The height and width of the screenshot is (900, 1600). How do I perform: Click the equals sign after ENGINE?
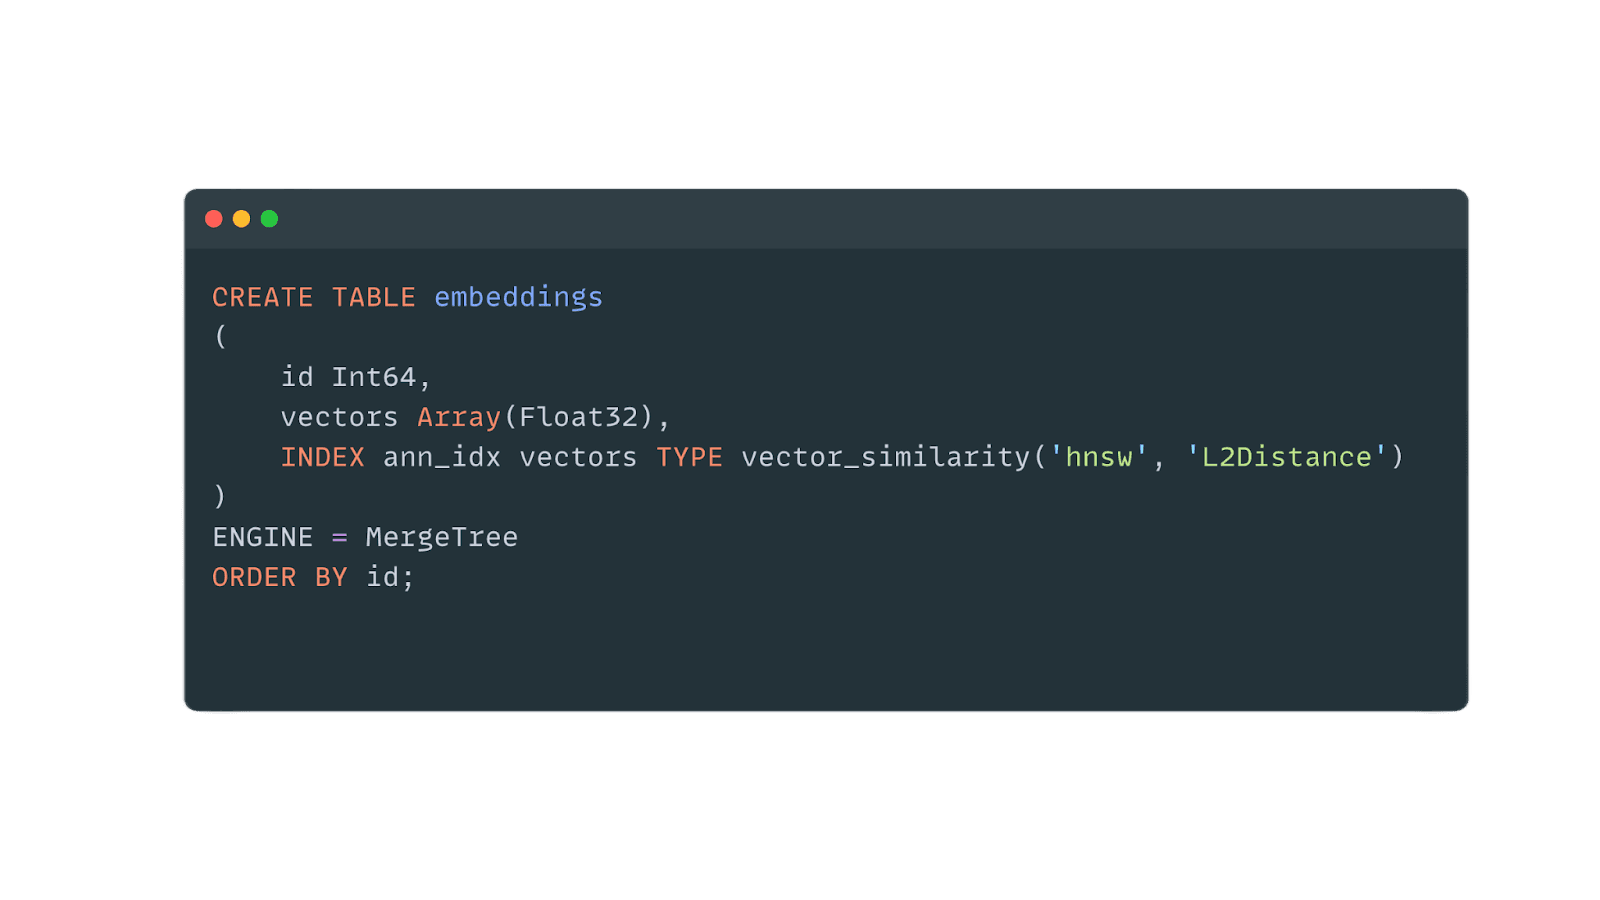pyautogui.click(x=339, y=538)
